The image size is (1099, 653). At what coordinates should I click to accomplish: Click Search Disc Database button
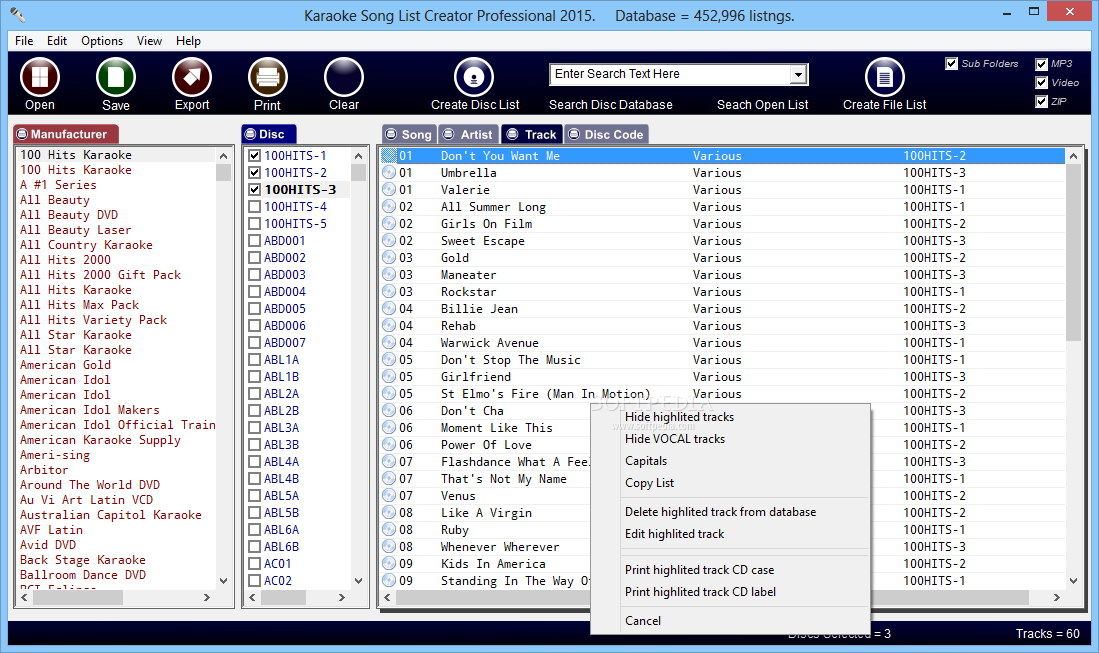[x=610, y=104]
